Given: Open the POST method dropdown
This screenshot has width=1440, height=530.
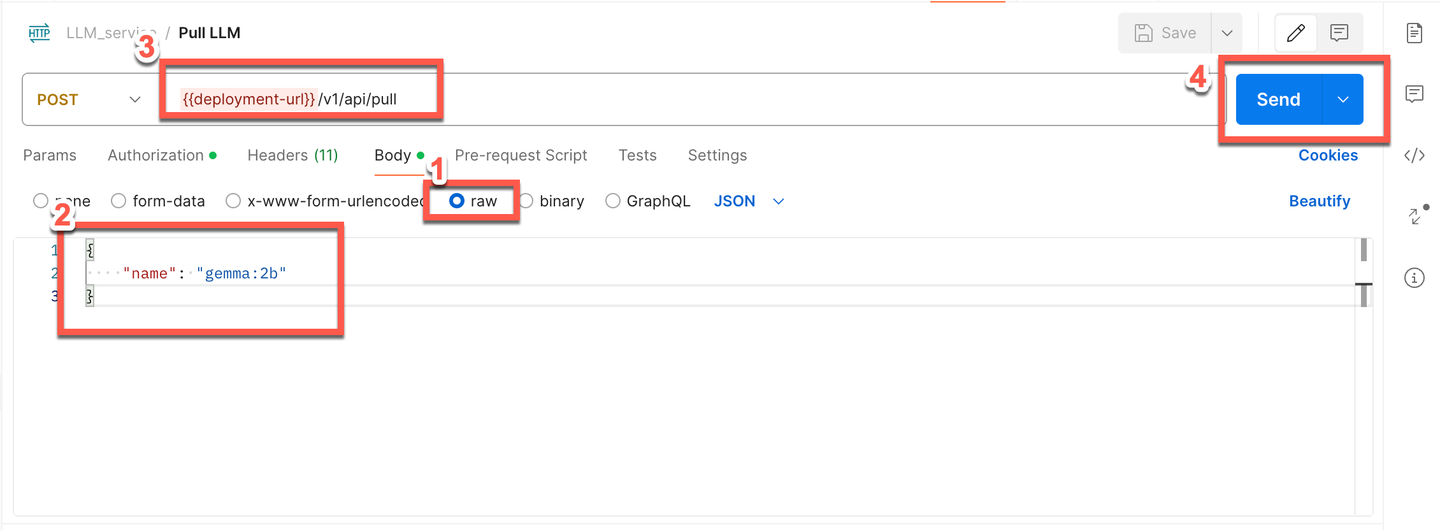Looking at the screenshot, I should pos(88,99).
